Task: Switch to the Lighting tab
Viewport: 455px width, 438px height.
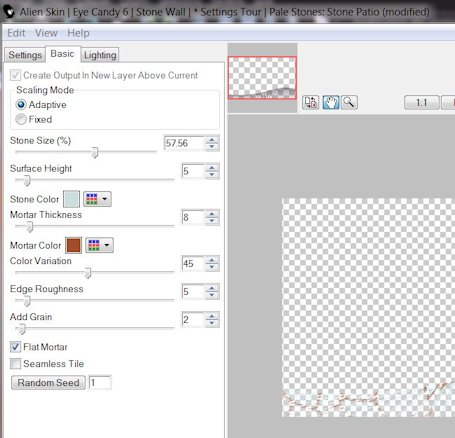Action: [x=100, y=55]
